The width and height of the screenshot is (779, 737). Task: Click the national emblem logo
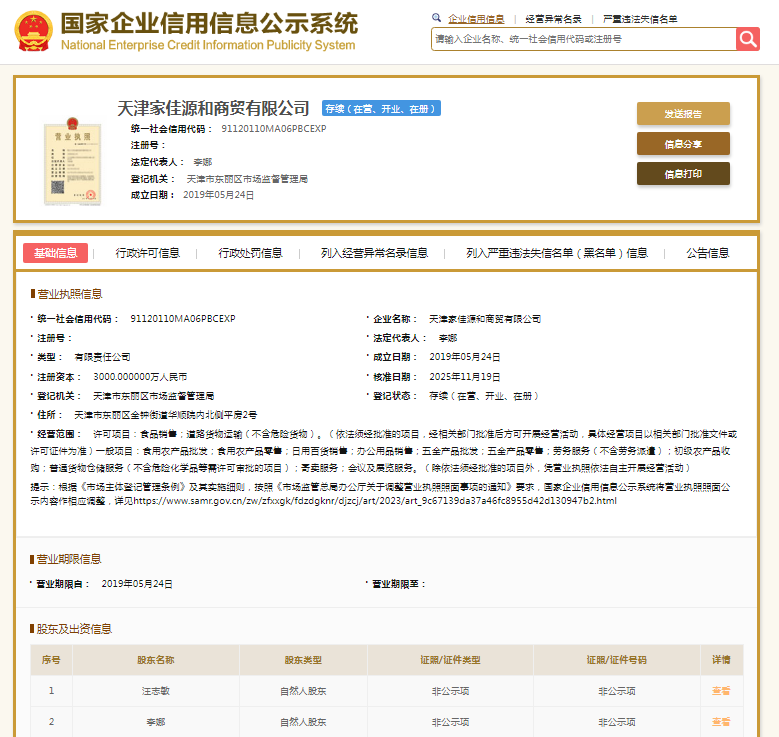click(32, 32)
